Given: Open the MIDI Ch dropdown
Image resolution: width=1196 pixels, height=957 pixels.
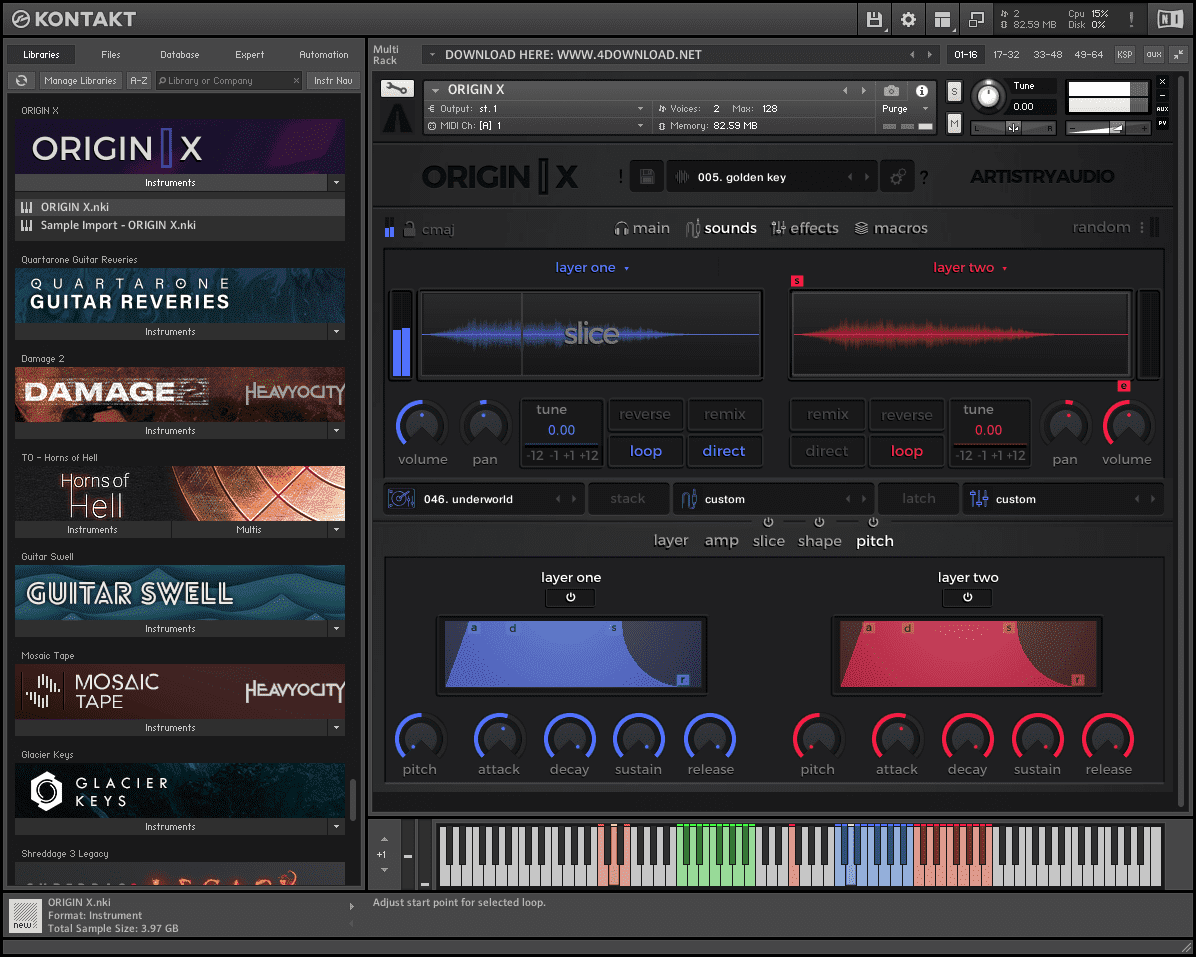Looking at the screenshot, I should 536,126.
